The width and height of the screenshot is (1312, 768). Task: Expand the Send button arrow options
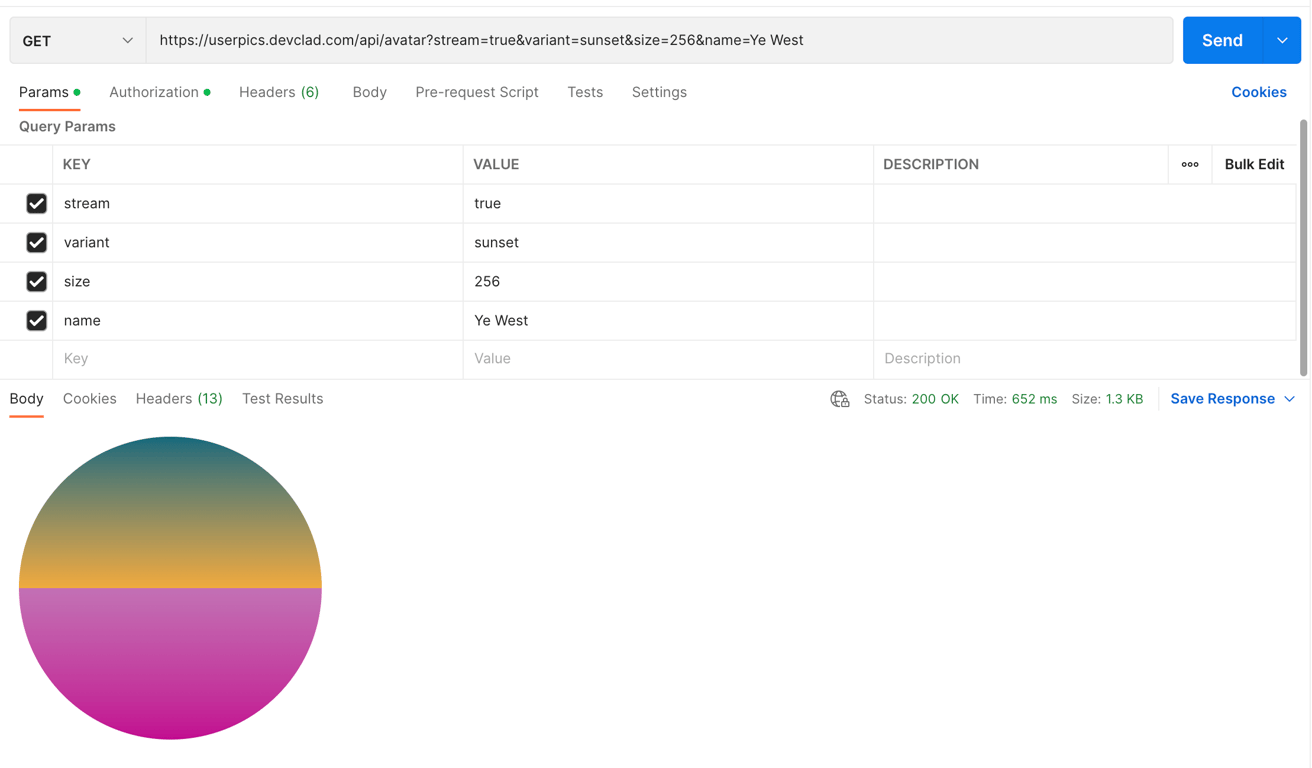tap(1282, 41)
